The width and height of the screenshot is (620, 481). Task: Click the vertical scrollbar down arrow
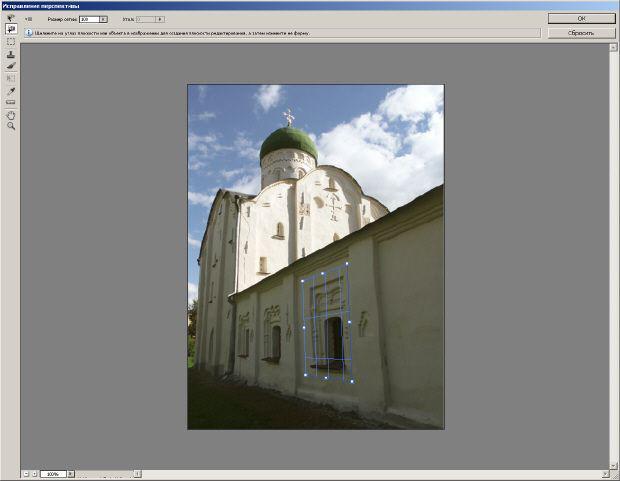tap(613, 466)
